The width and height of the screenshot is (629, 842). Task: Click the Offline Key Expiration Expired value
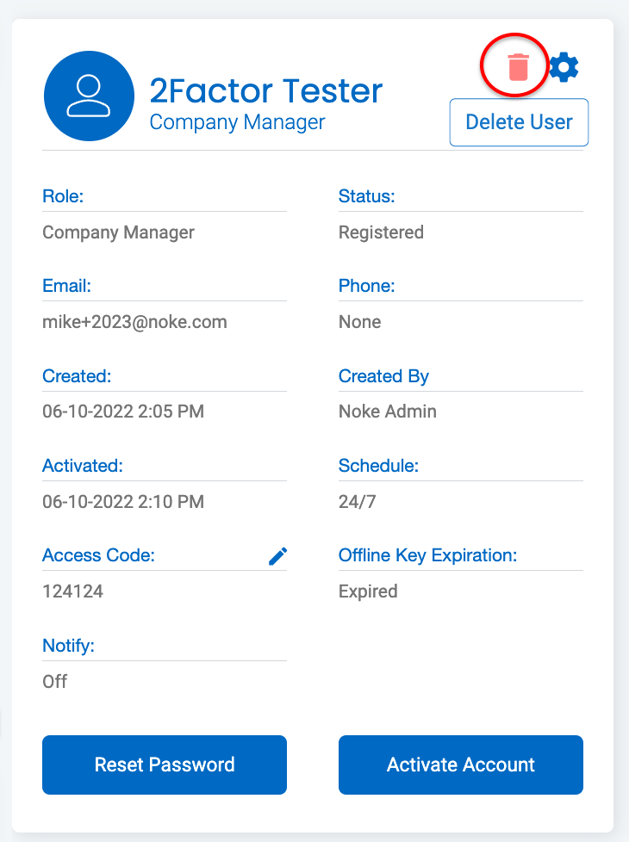[x=368, y=591]
